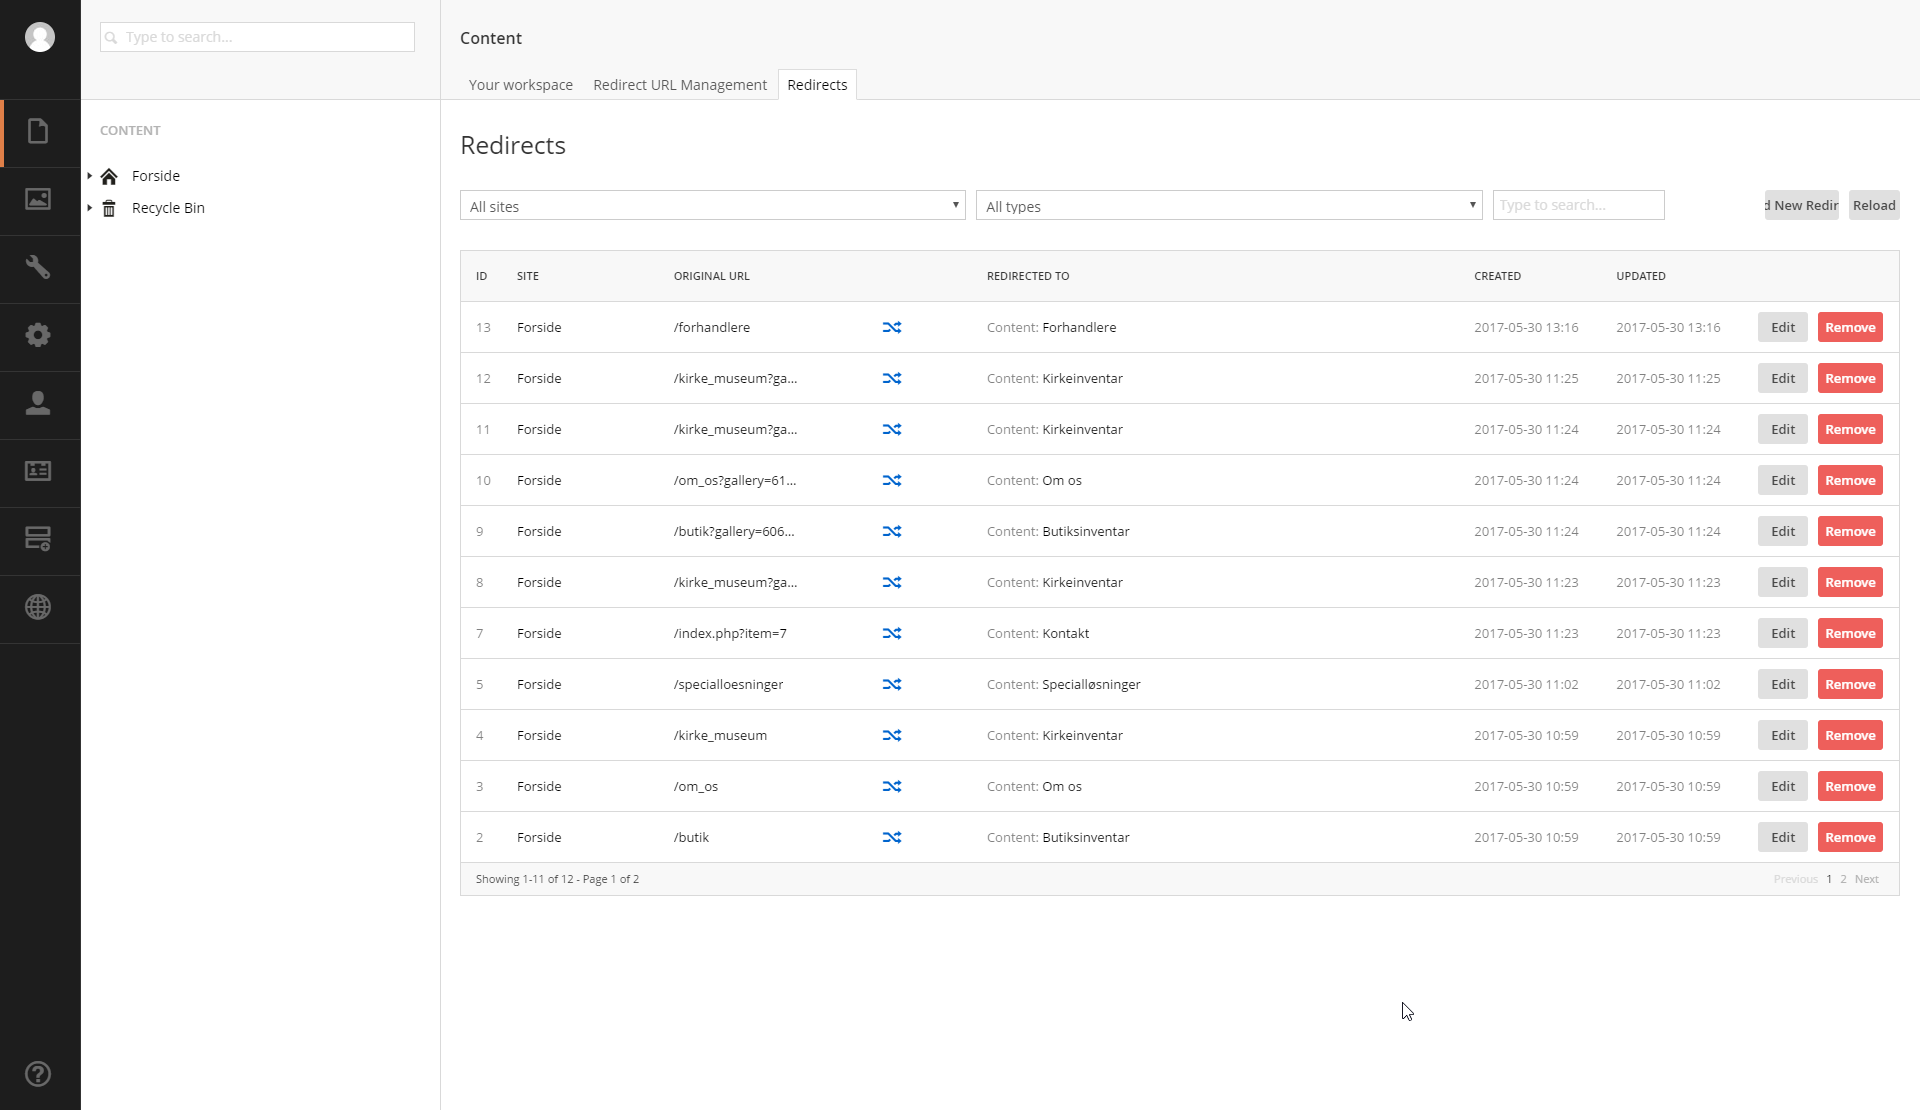Image resolution: width=1920 pixels, height=1110 pixels.
Task: Select Forside in the content tree
Action: (x=156, y=176)
